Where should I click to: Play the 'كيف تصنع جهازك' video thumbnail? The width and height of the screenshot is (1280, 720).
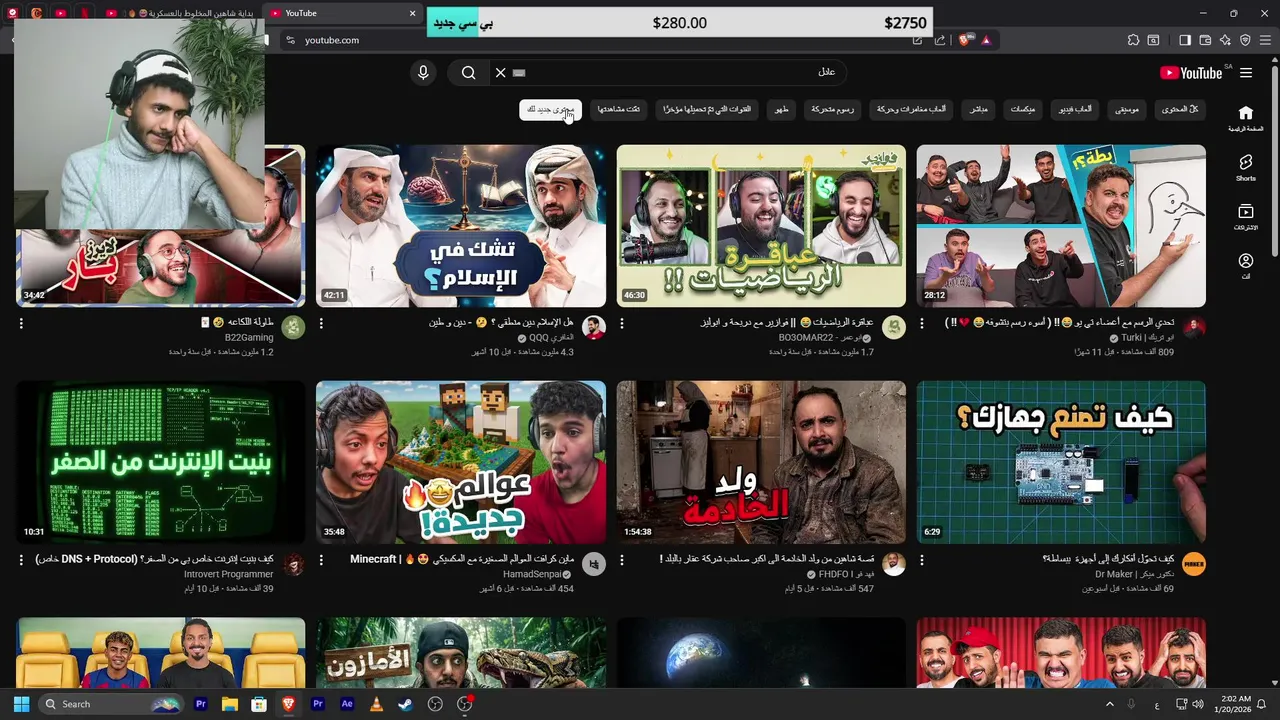pos(1061,462)
